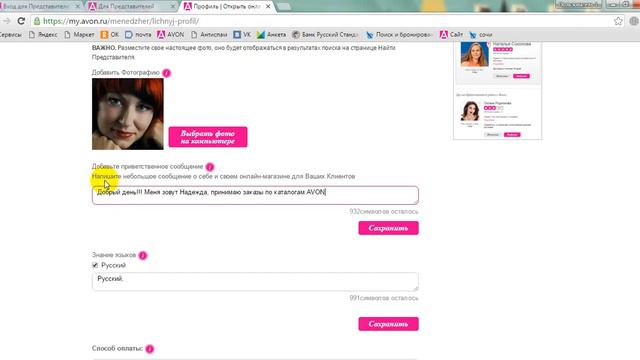Bookmark this page with the star icon

coord(618,21)
